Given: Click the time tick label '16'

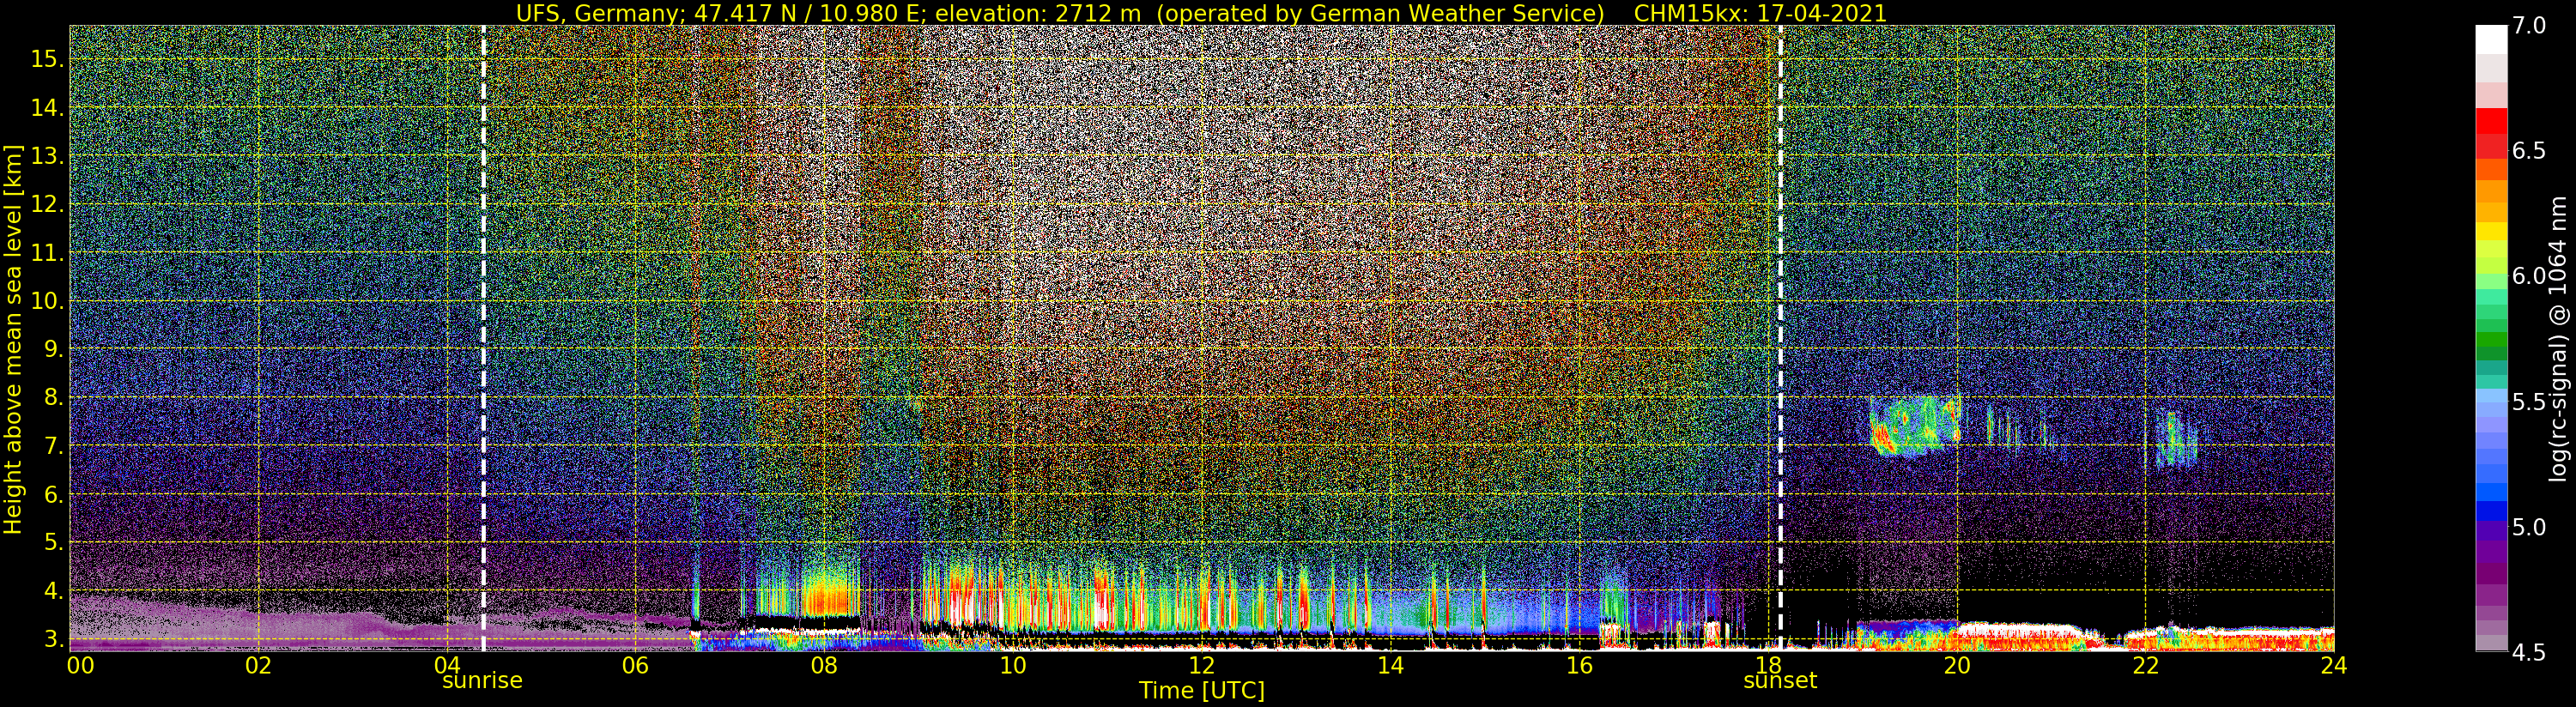Looking at the screenshot, I should tap(1579, 666).
